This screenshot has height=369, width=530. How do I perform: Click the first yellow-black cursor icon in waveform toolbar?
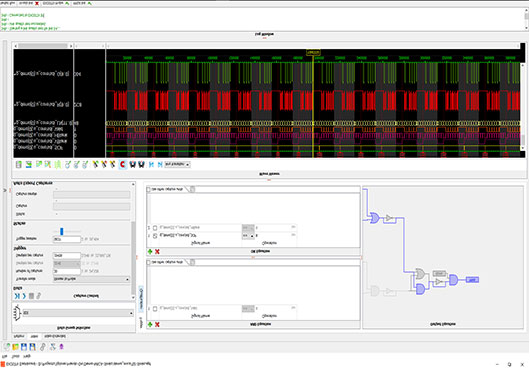95,165
